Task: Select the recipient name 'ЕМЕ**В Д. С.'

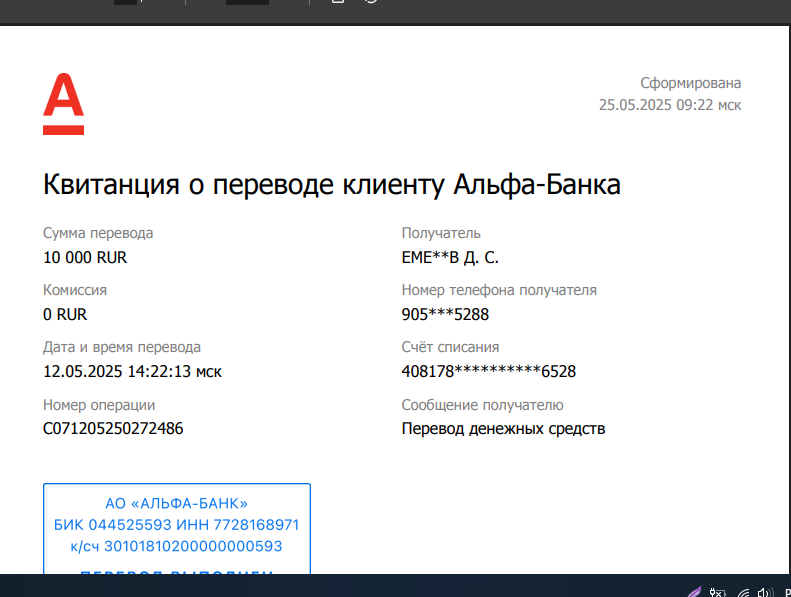Action: pos(450,257)
